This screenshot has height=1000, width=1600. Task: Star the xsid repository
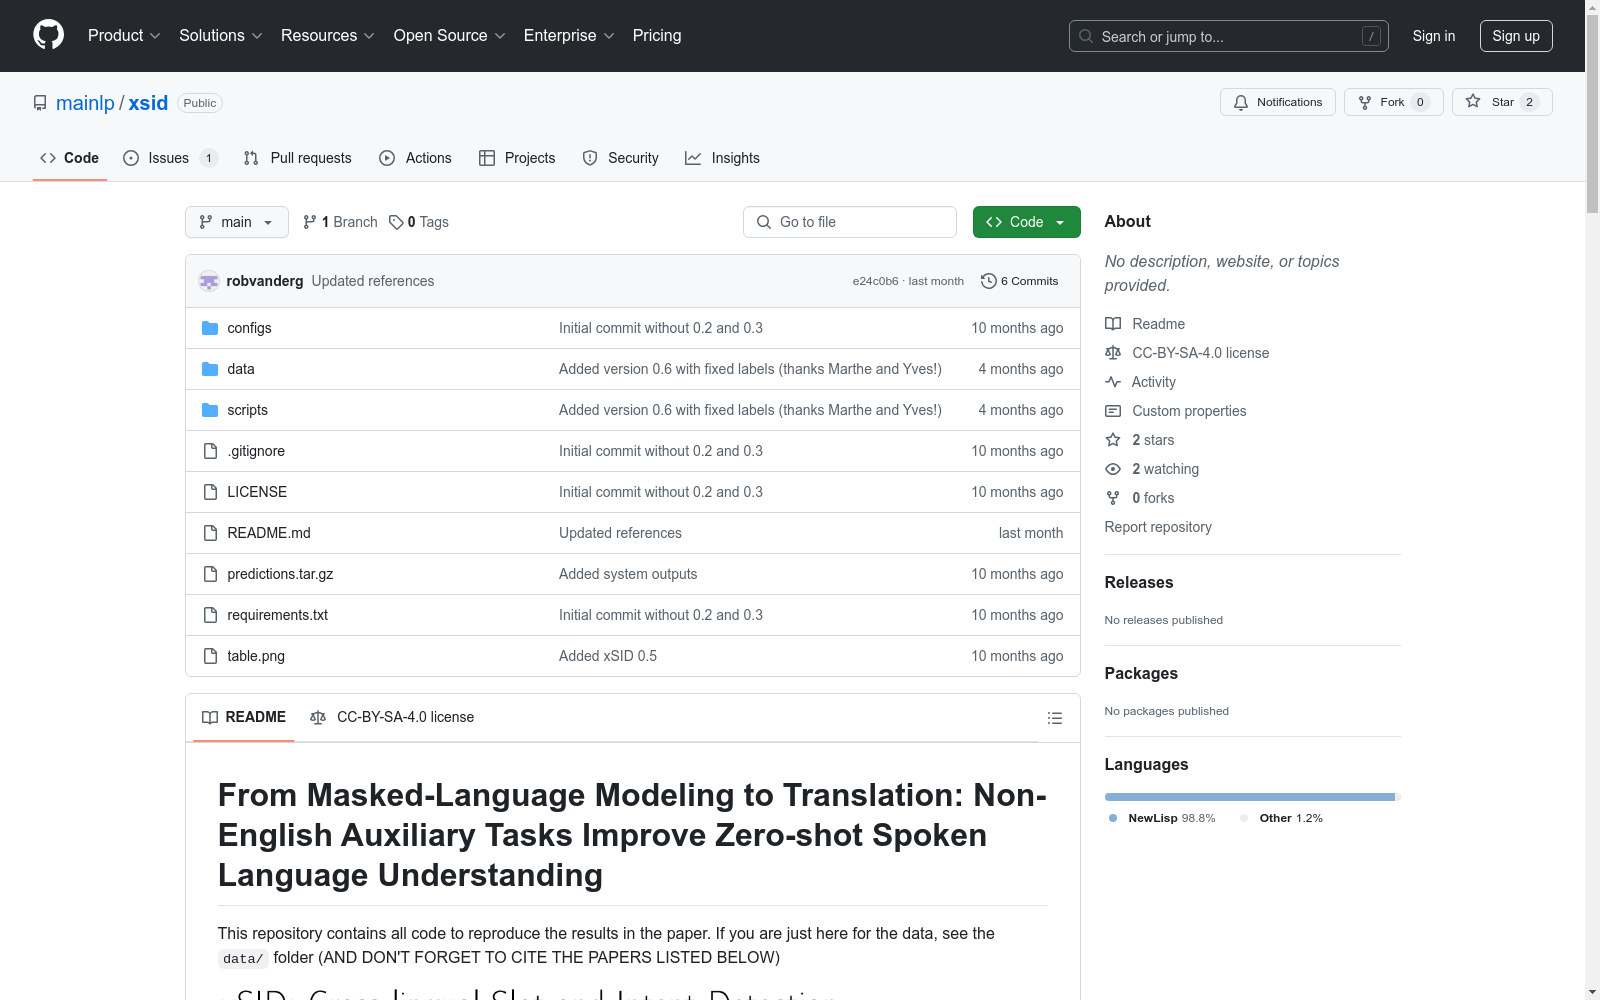[1501, 102]
